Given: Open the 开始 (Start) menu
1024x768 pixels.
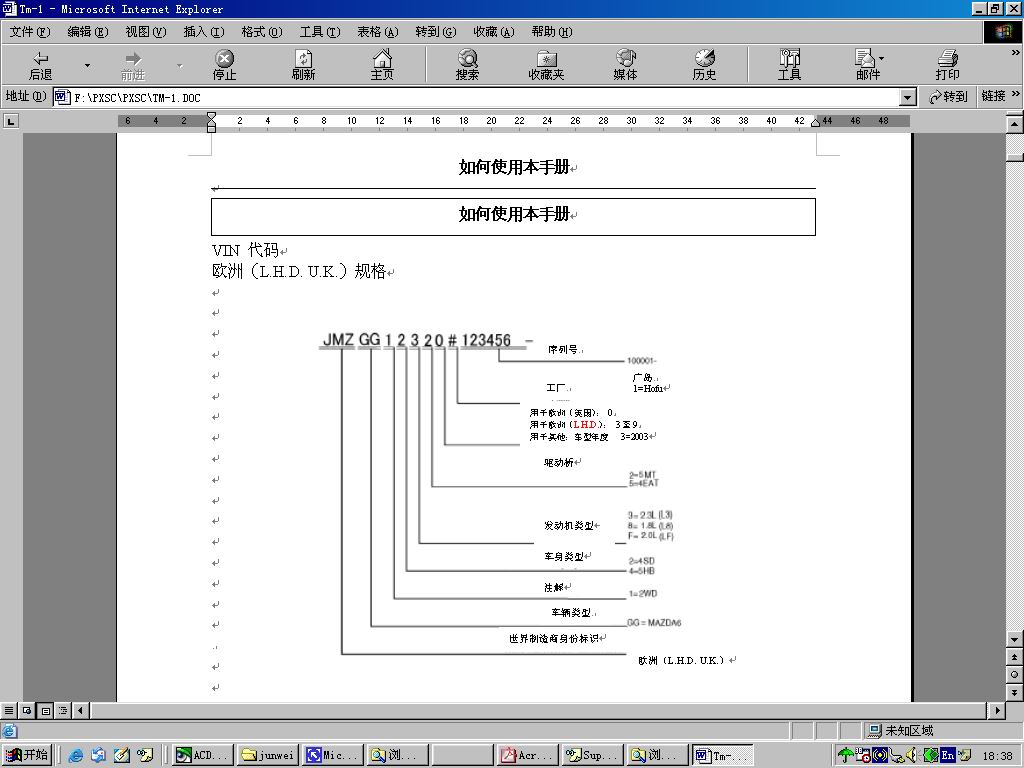Looking at the screenshot, I should point(28,755).
